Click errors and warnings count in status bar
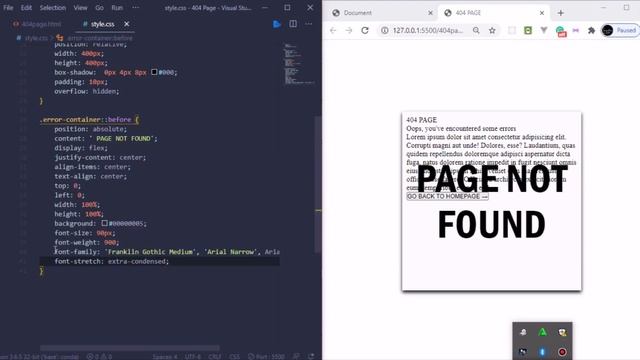 99,356
